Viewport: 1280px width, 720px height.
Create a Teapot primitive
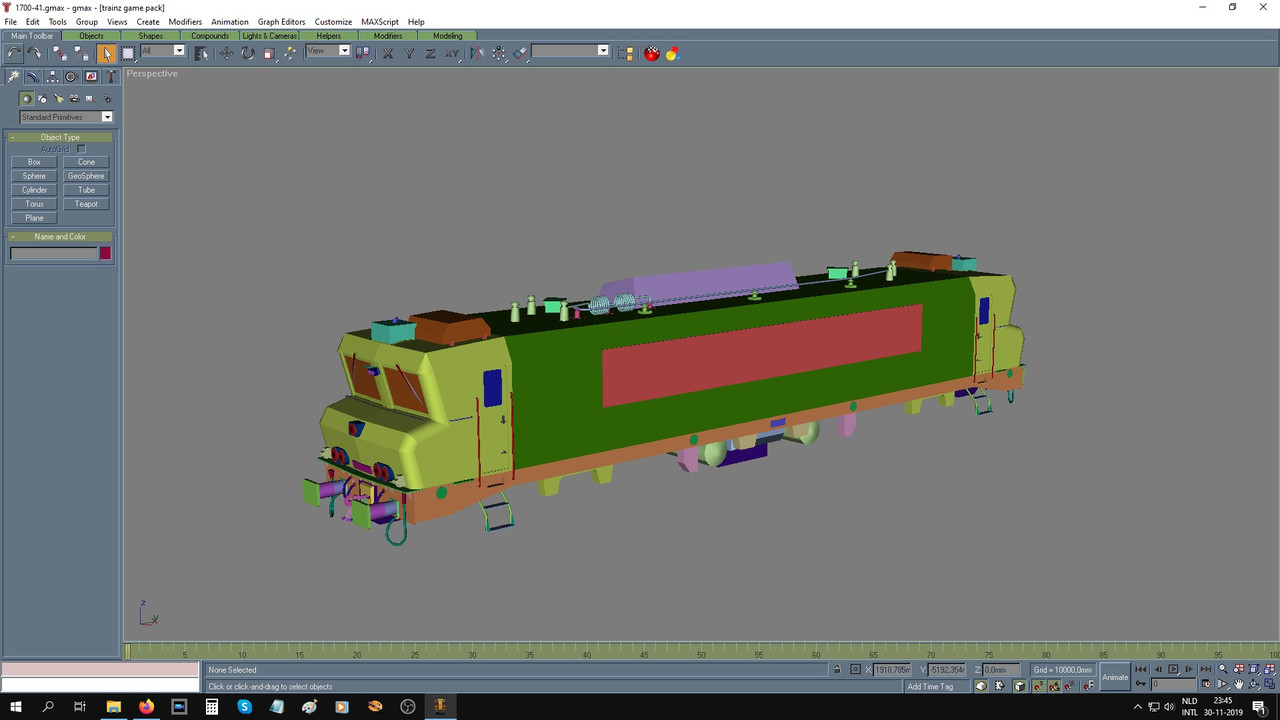(86, 204)
